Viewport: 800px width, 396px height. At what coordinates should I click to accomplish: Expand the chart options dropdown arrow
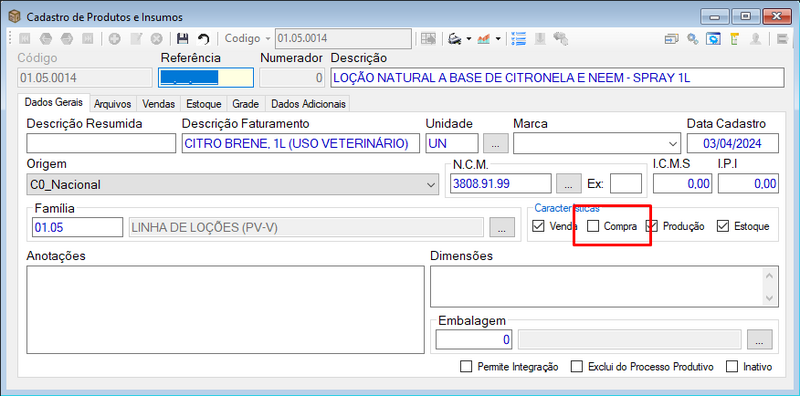click(x=498, y=39)
